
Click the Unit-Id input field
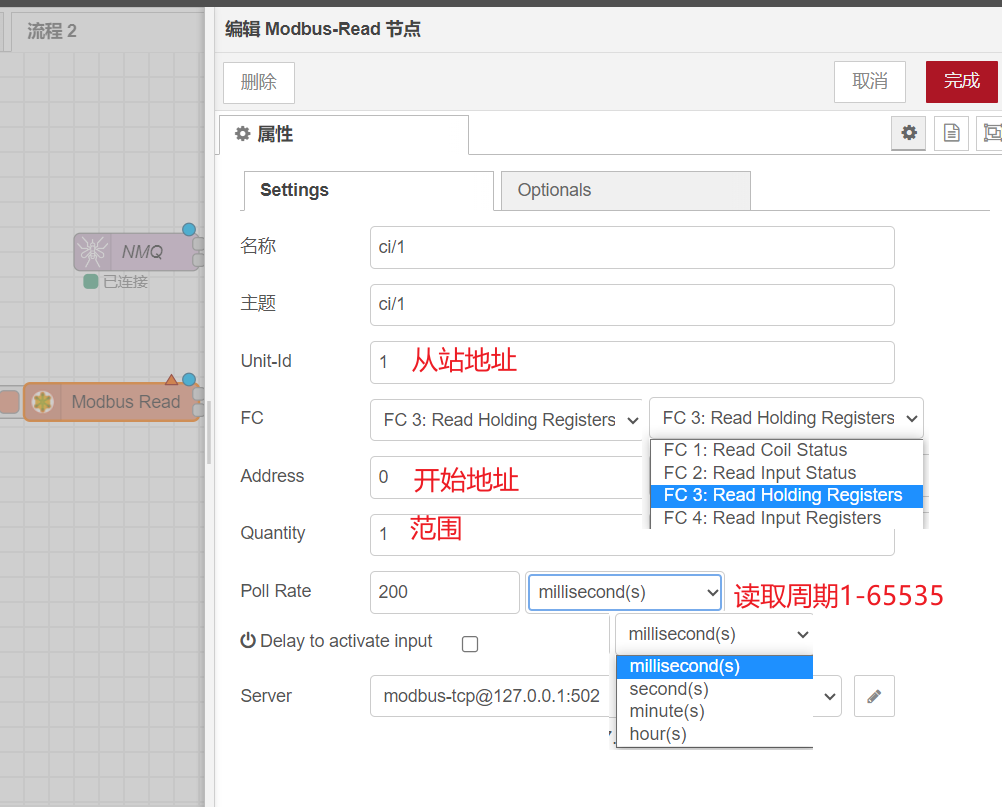click(632, 362)
